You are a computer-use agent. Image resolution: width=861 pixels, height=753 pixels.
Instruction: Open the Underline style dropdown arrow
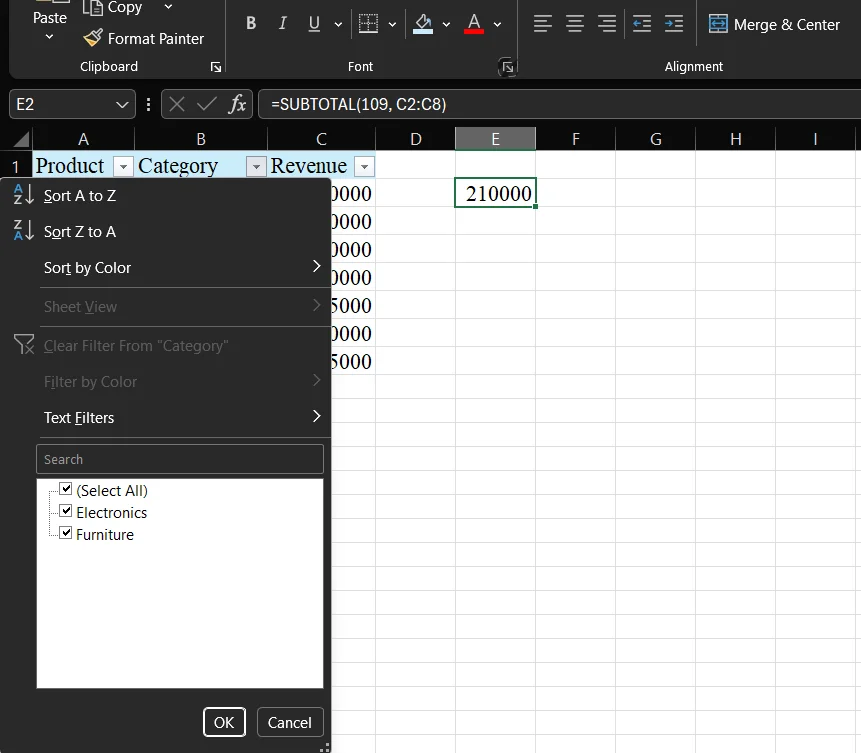[x=338, y=24]
